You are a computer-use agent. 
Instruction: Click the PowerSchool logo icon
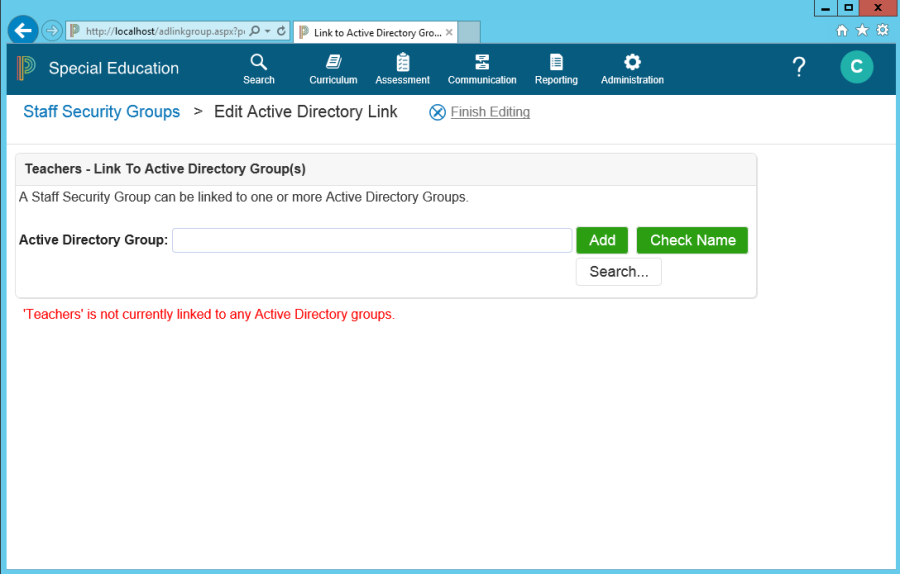tap(26, 68)
